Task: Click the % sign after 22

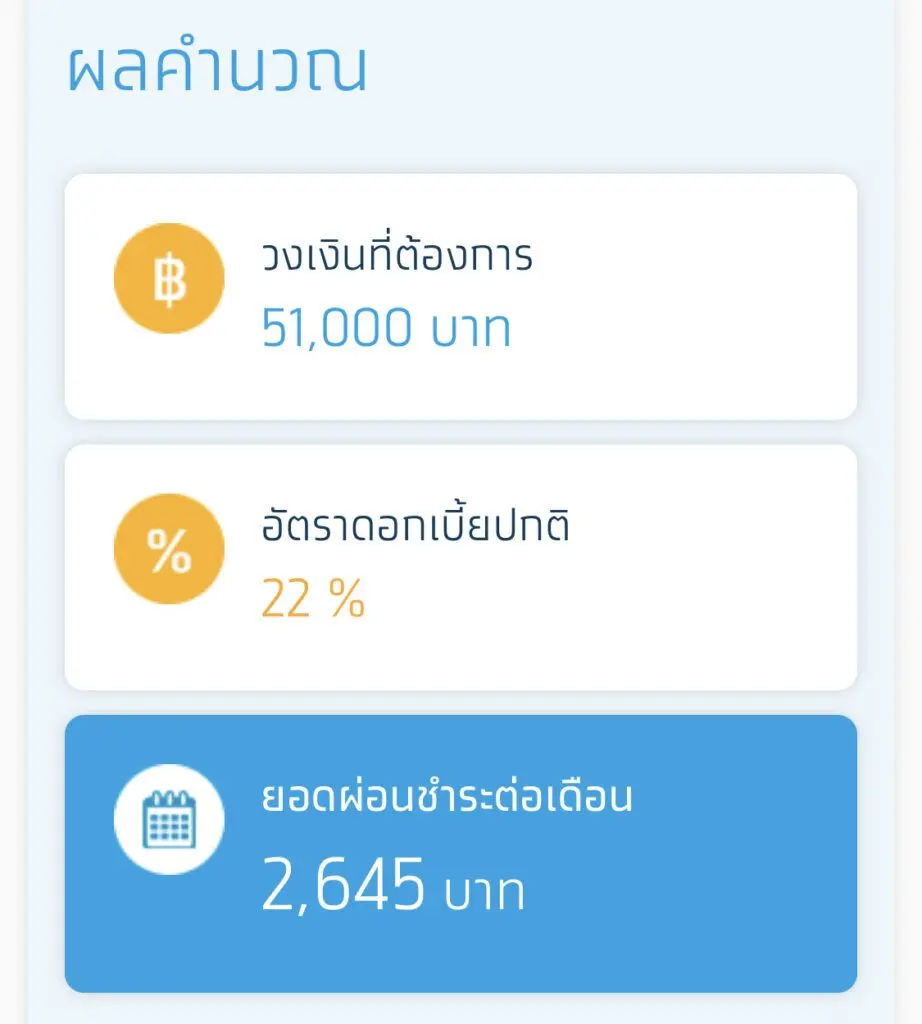Action: (x=346, y=598)
